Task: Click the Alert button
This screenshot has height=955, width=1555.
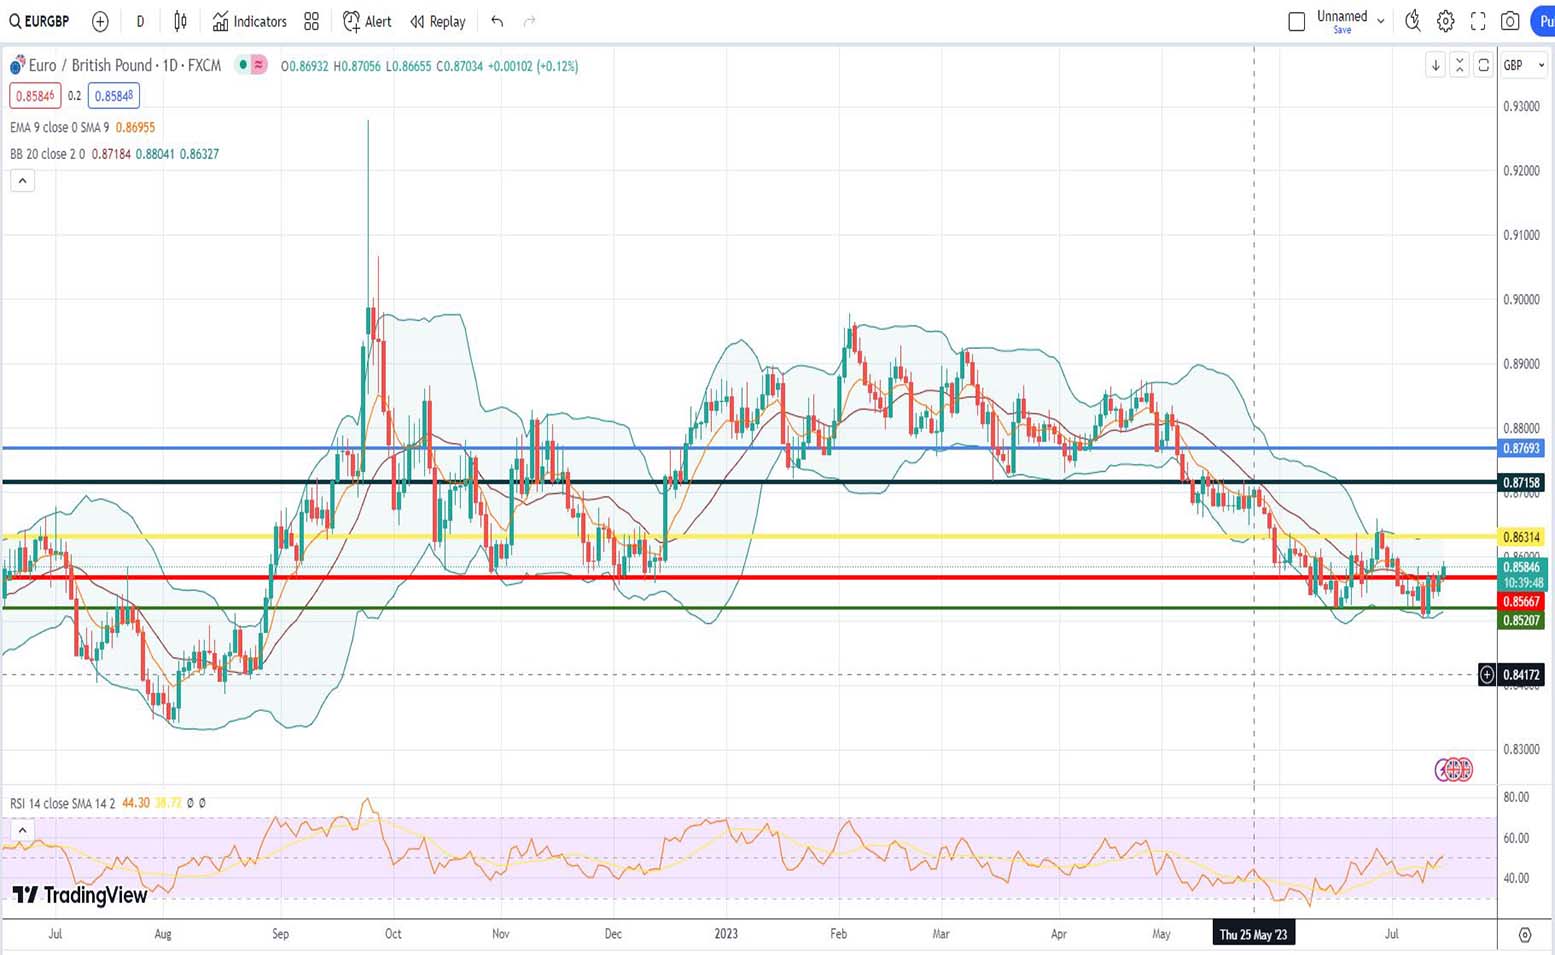Action: tap(367, 21)
